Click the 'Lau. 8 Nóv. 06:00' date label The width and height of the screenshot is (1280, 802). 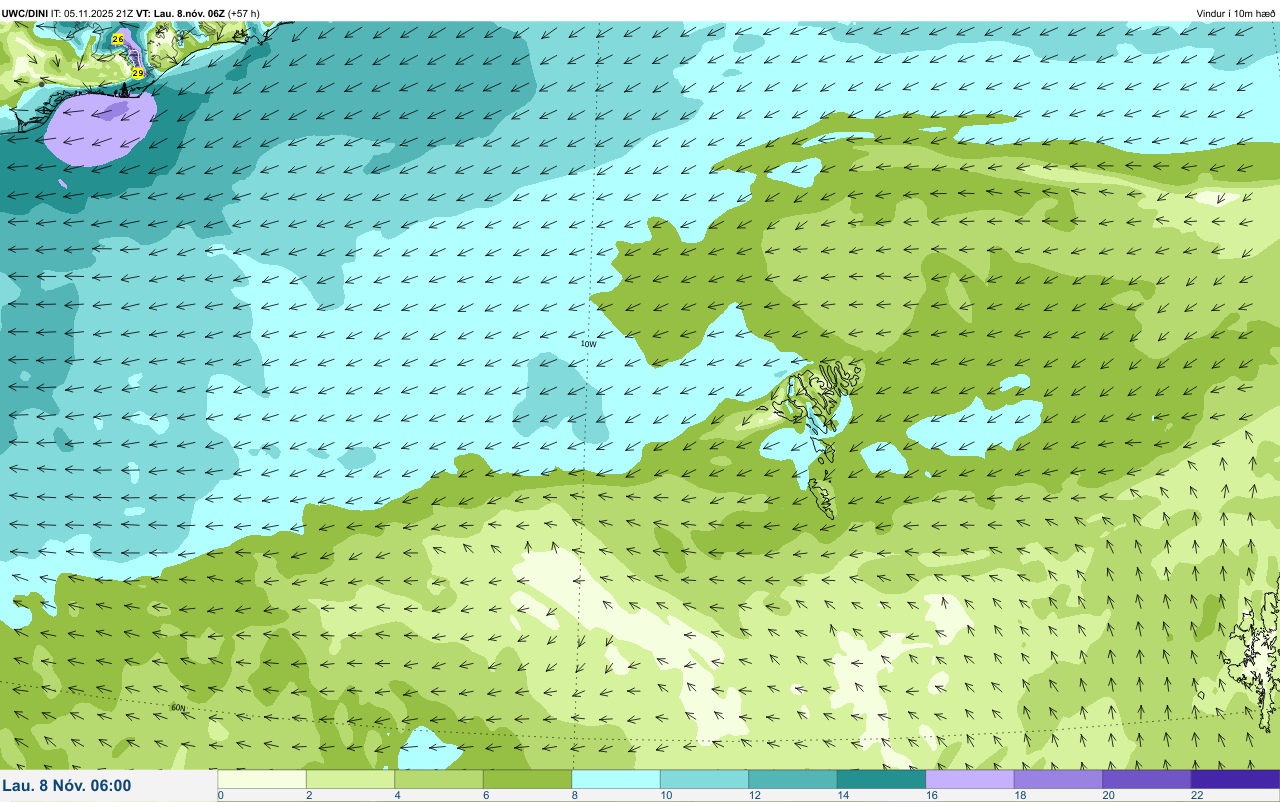67,786
